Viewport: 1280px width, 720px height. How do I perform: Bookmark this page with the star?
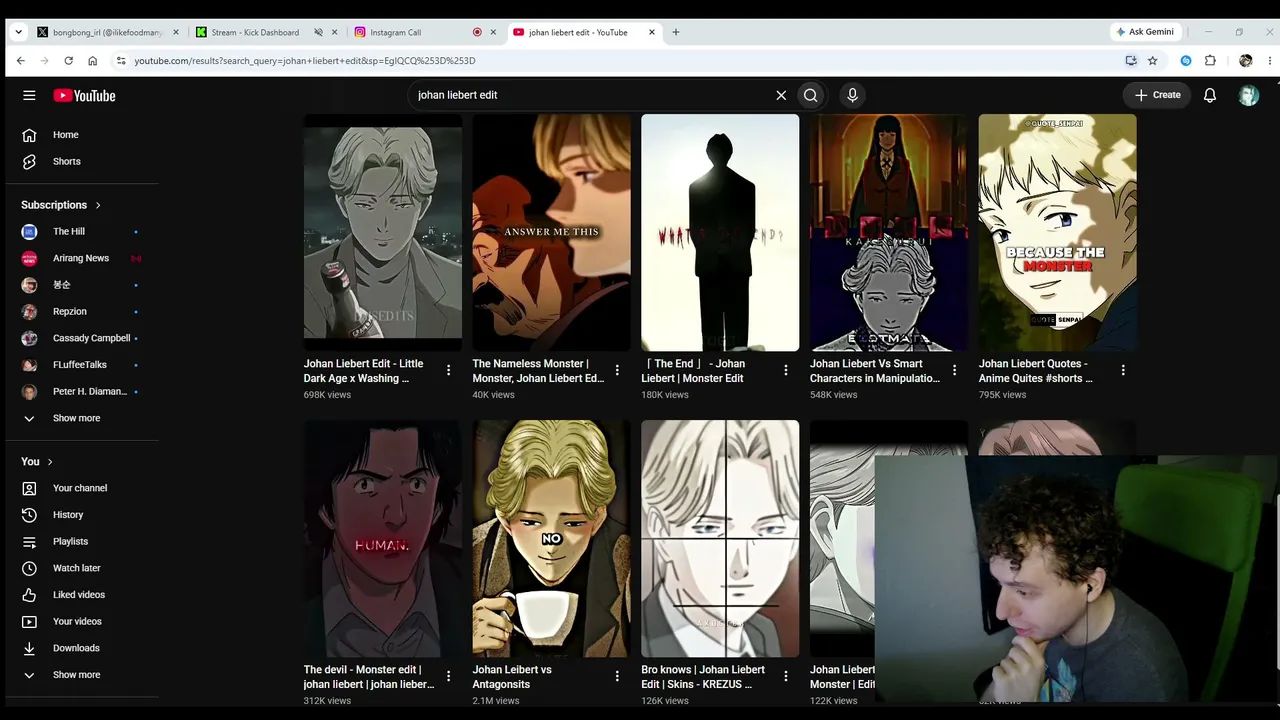(x=1153, y=61)
